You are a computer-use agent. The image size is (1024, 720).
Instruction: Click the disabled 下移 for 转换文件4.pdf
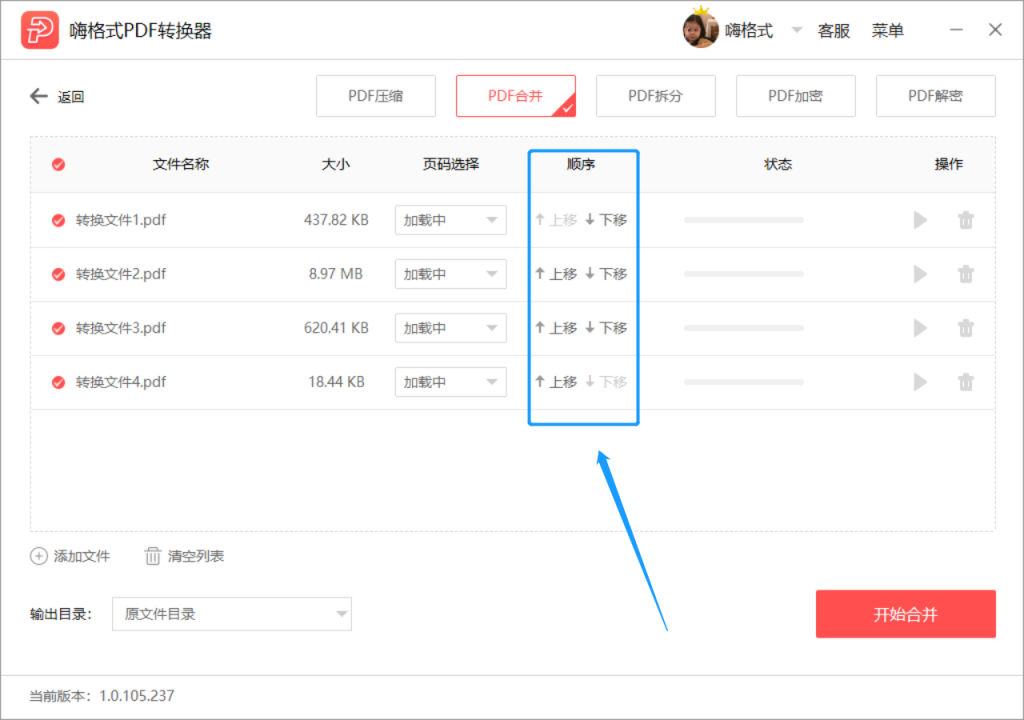[x=606, y=382]
